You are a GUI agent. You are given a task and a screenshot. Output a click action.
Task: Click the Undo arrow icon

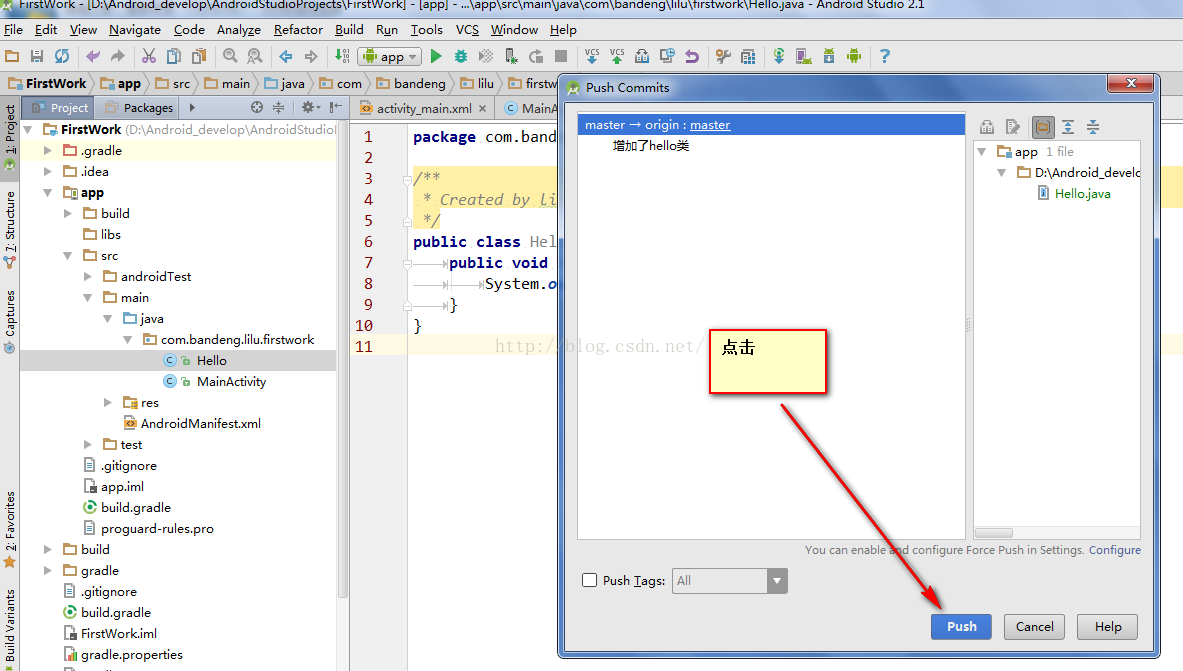click(x=93, y=57)
